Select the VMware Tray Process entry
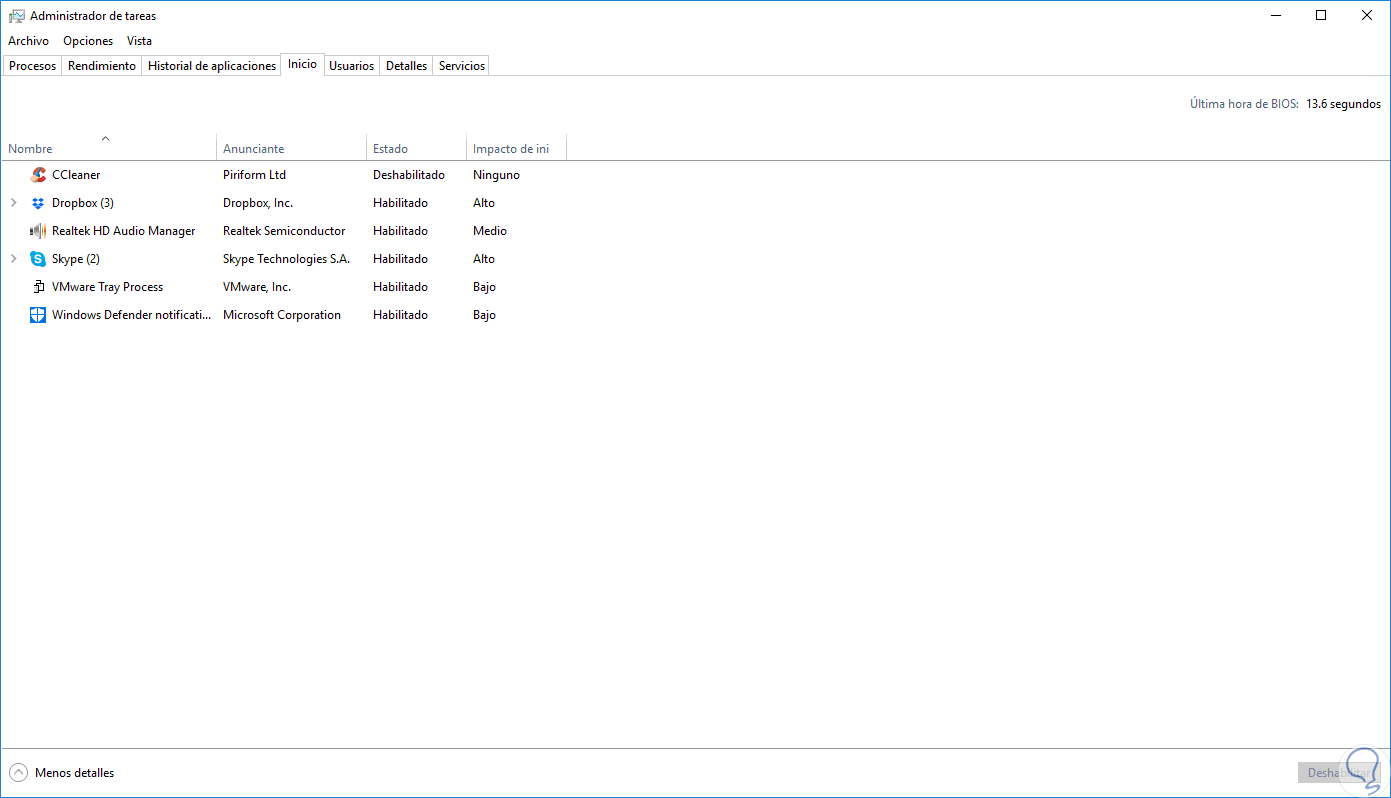The width and height of the screenshot is (1391, 798). coord(107,287)
